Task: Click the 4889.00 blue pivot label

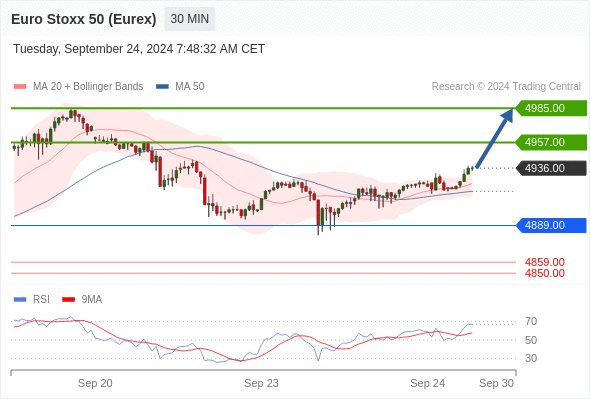Action: (551, 225)
